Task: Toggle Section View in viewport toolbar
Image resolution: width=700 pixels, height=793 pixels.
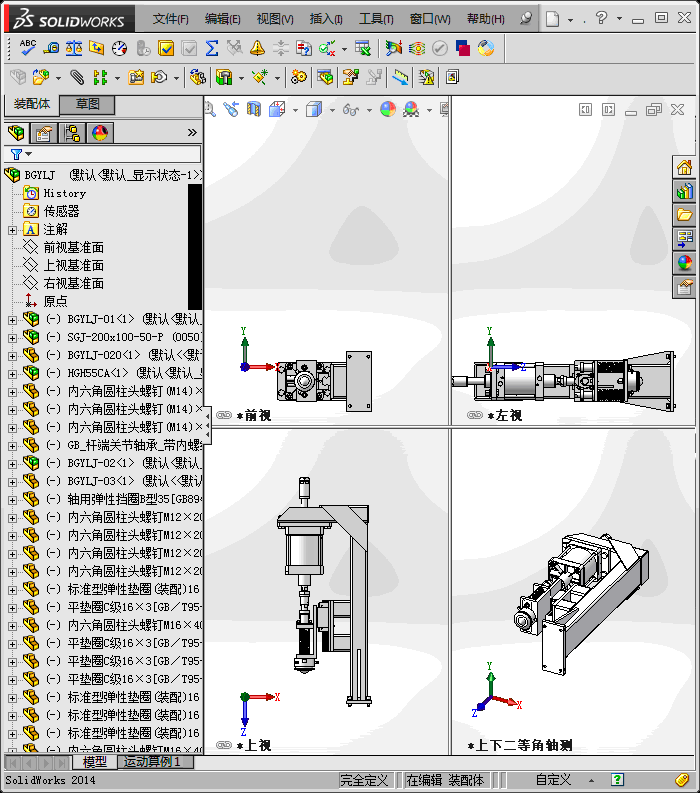Action: click(254, 109)
